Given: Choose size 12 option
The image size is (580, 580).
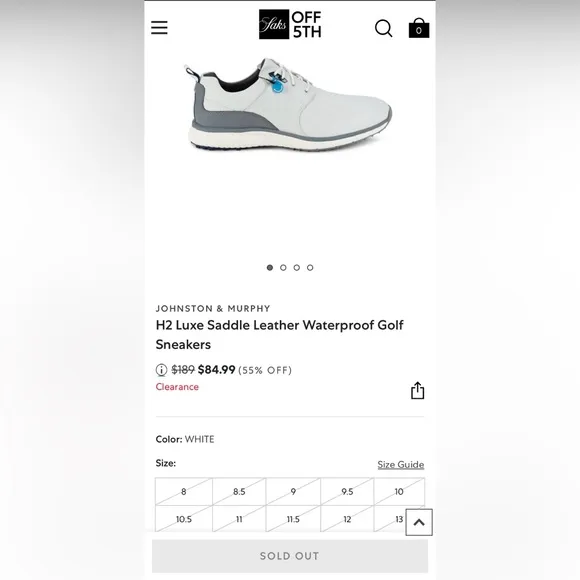Looking at the screenshot, I should (347, 519).
